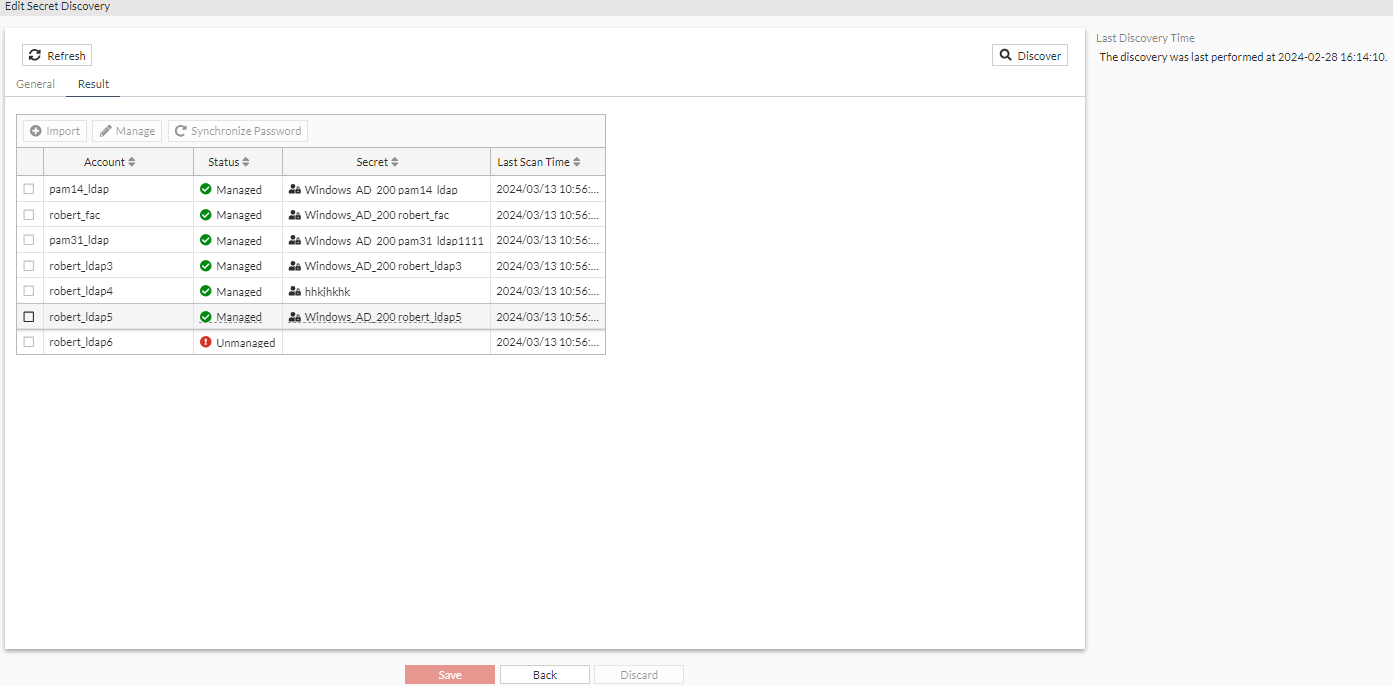Viewport: 1393px width, 688px height.
Task: Sort by Last Scan Time arrows
Action: click(576, 162)
